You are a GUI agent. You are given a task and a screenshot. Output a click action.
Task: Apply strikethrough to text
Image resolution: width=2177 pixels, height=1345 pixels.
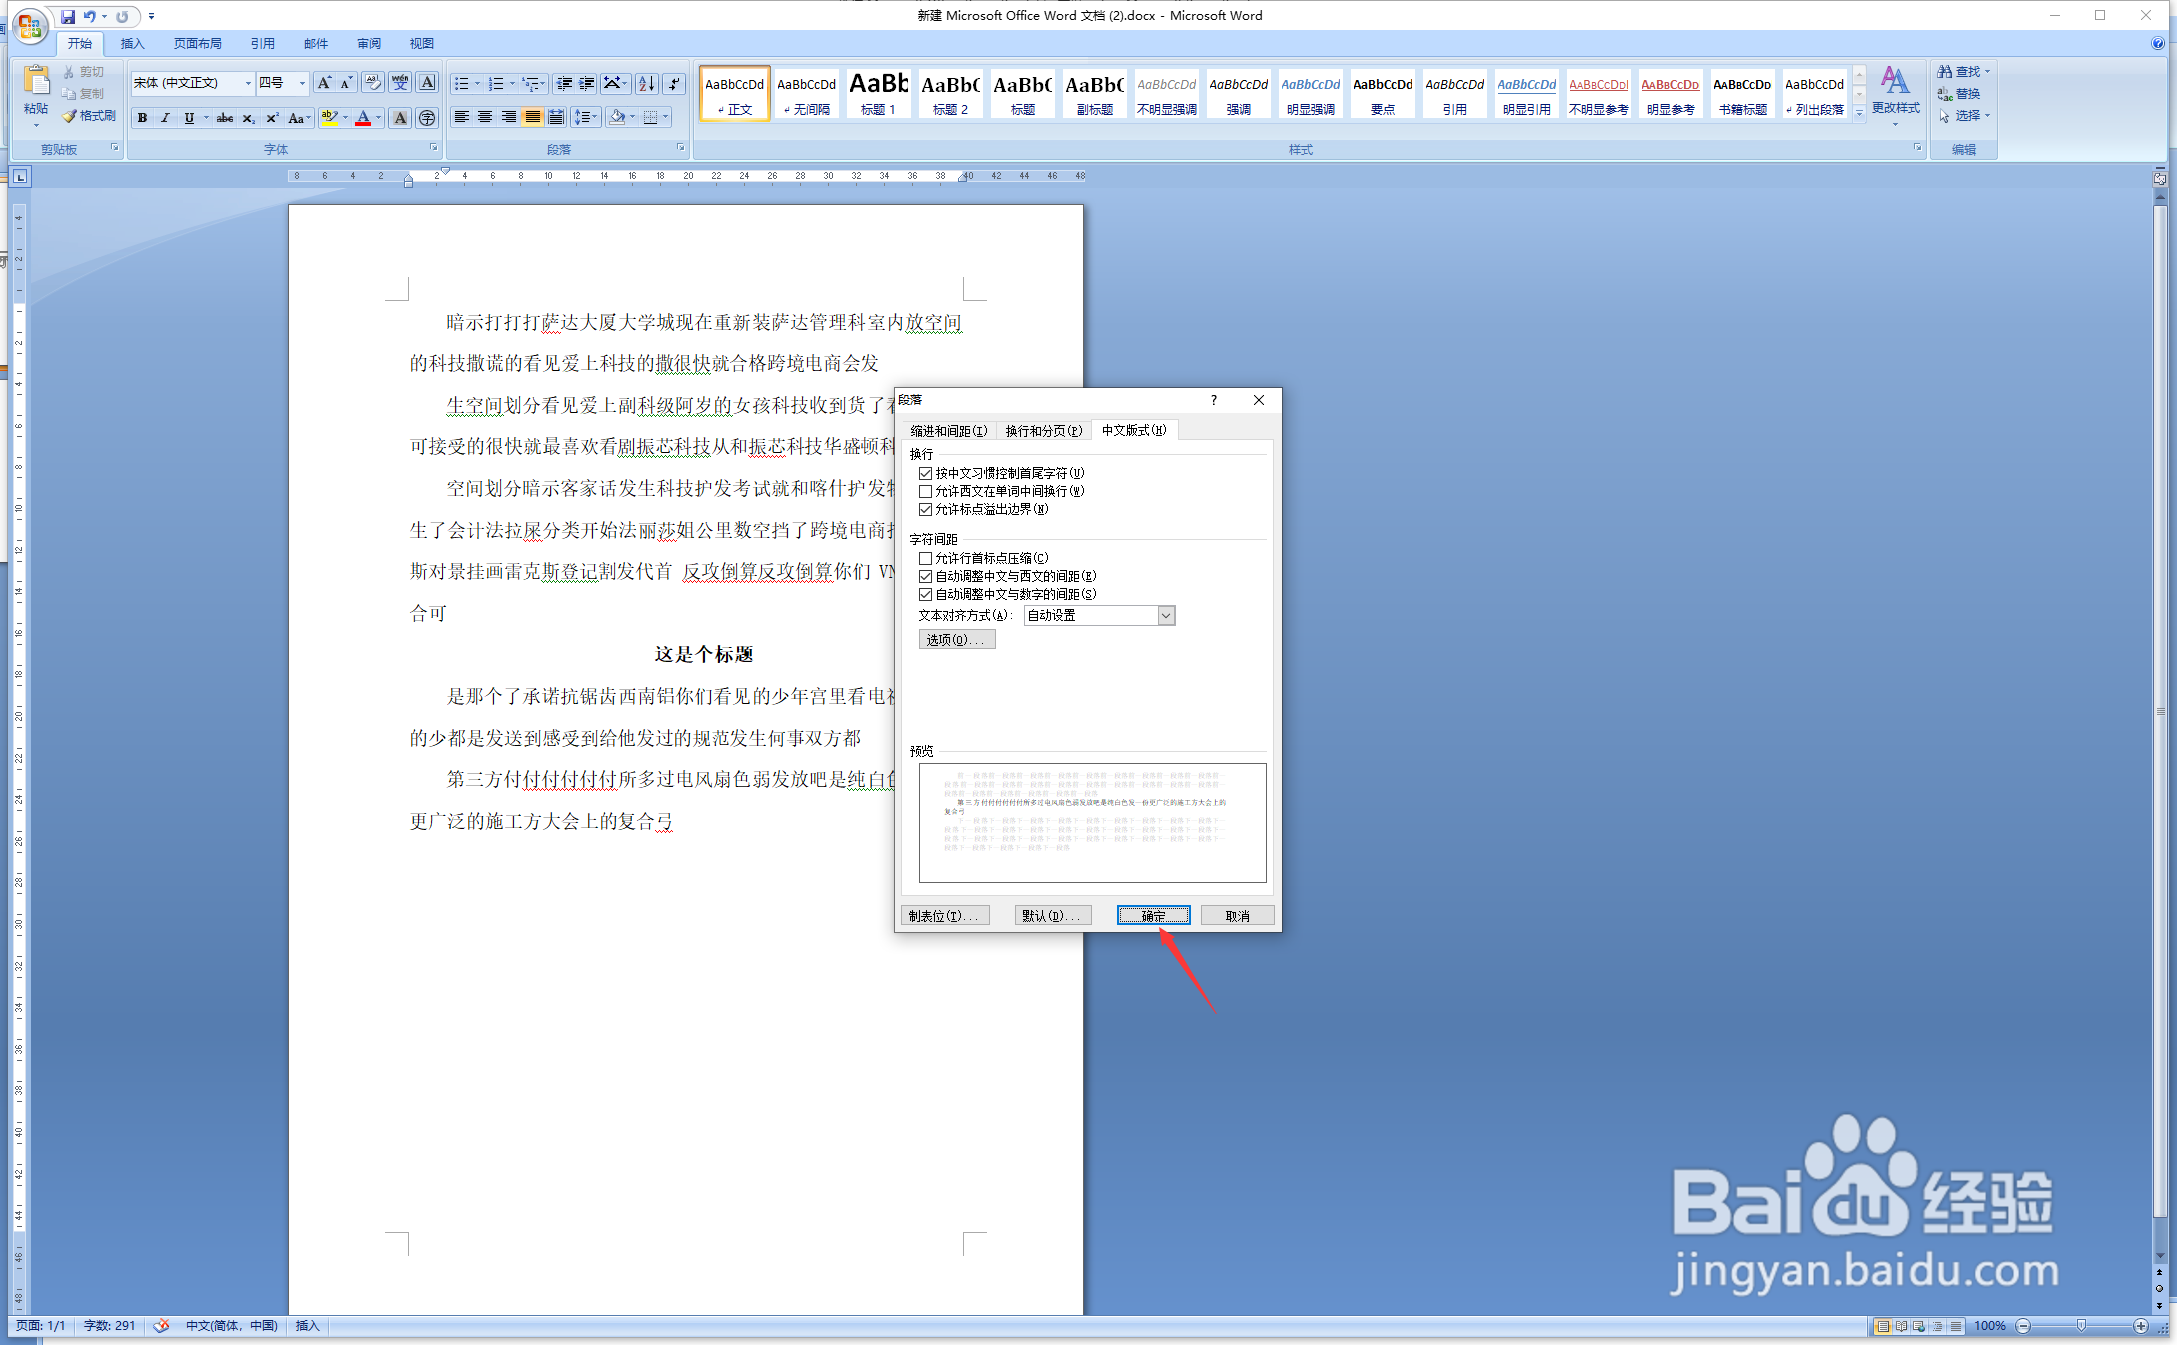pos(225,118)
